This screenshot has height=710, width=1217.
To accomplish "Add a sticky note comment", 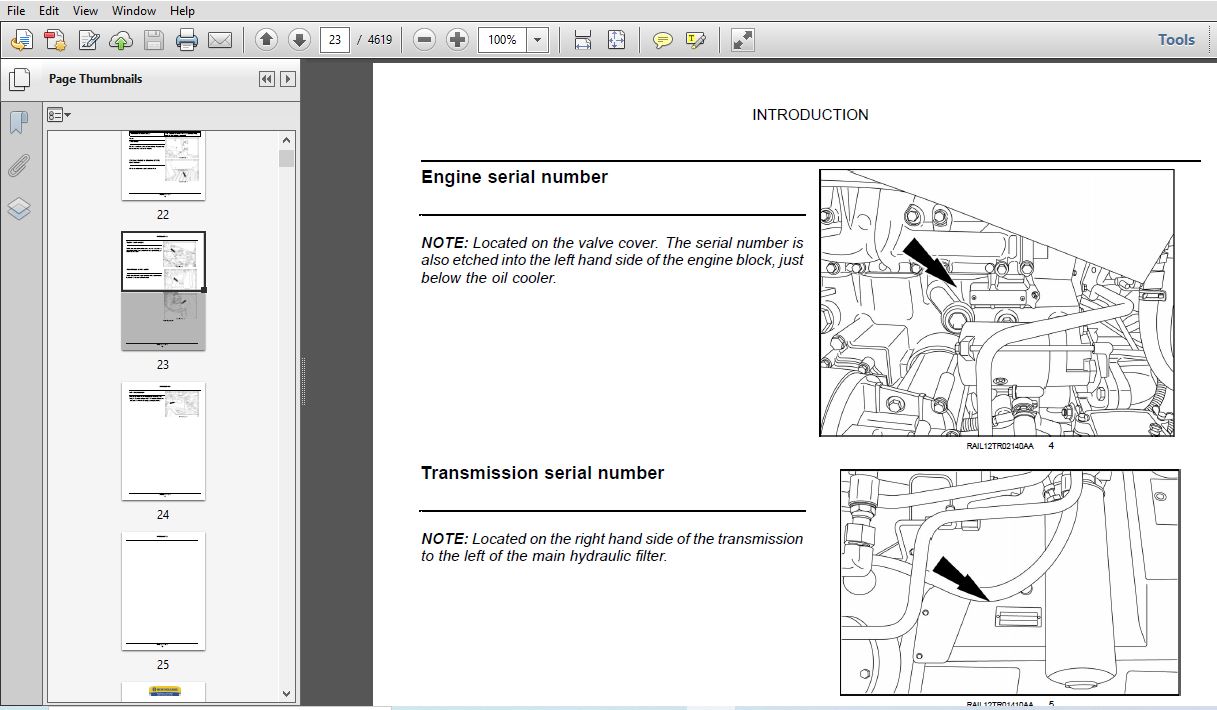I will click(x=662, y=40).
